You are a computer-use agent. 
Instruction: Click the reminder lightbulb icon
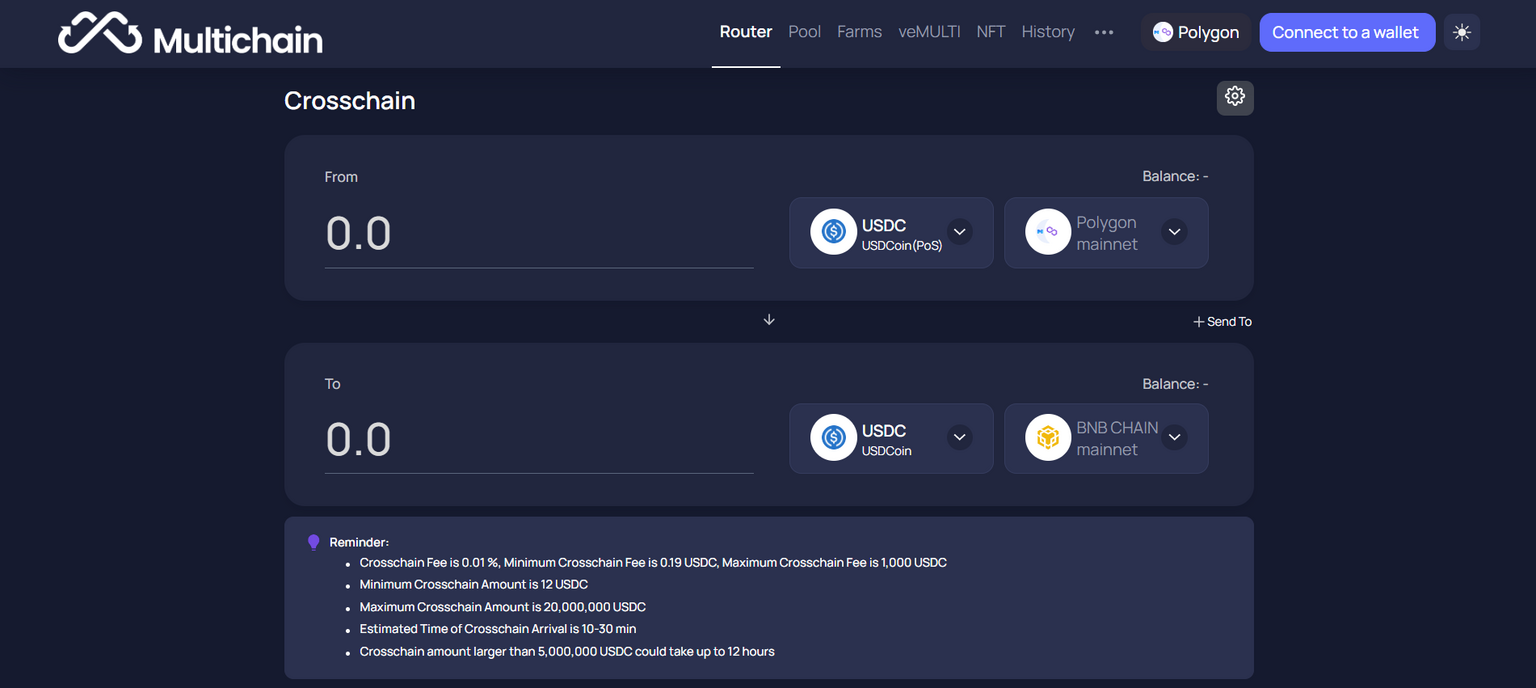[313, 542]
